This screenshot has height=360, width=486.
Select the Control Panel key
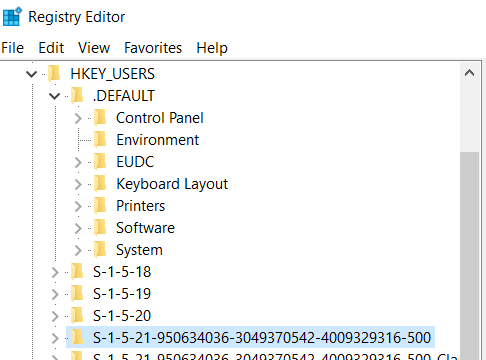[x=160, y=118]
